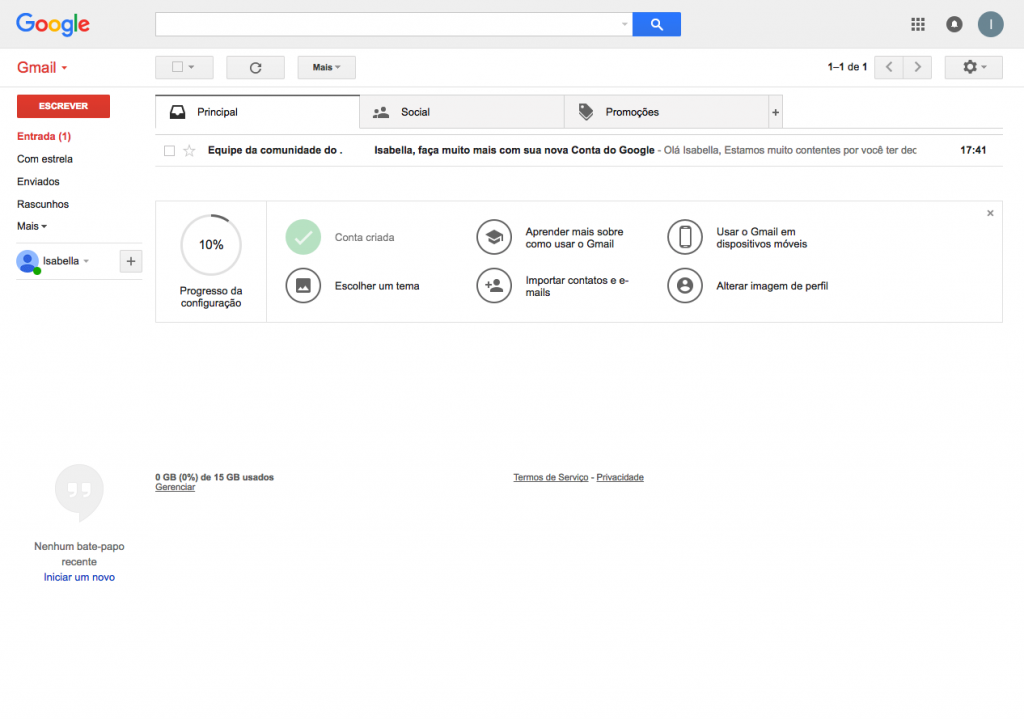1024x719 pixels.
Task: Refresh the inbox
Action: coord(255,67)
